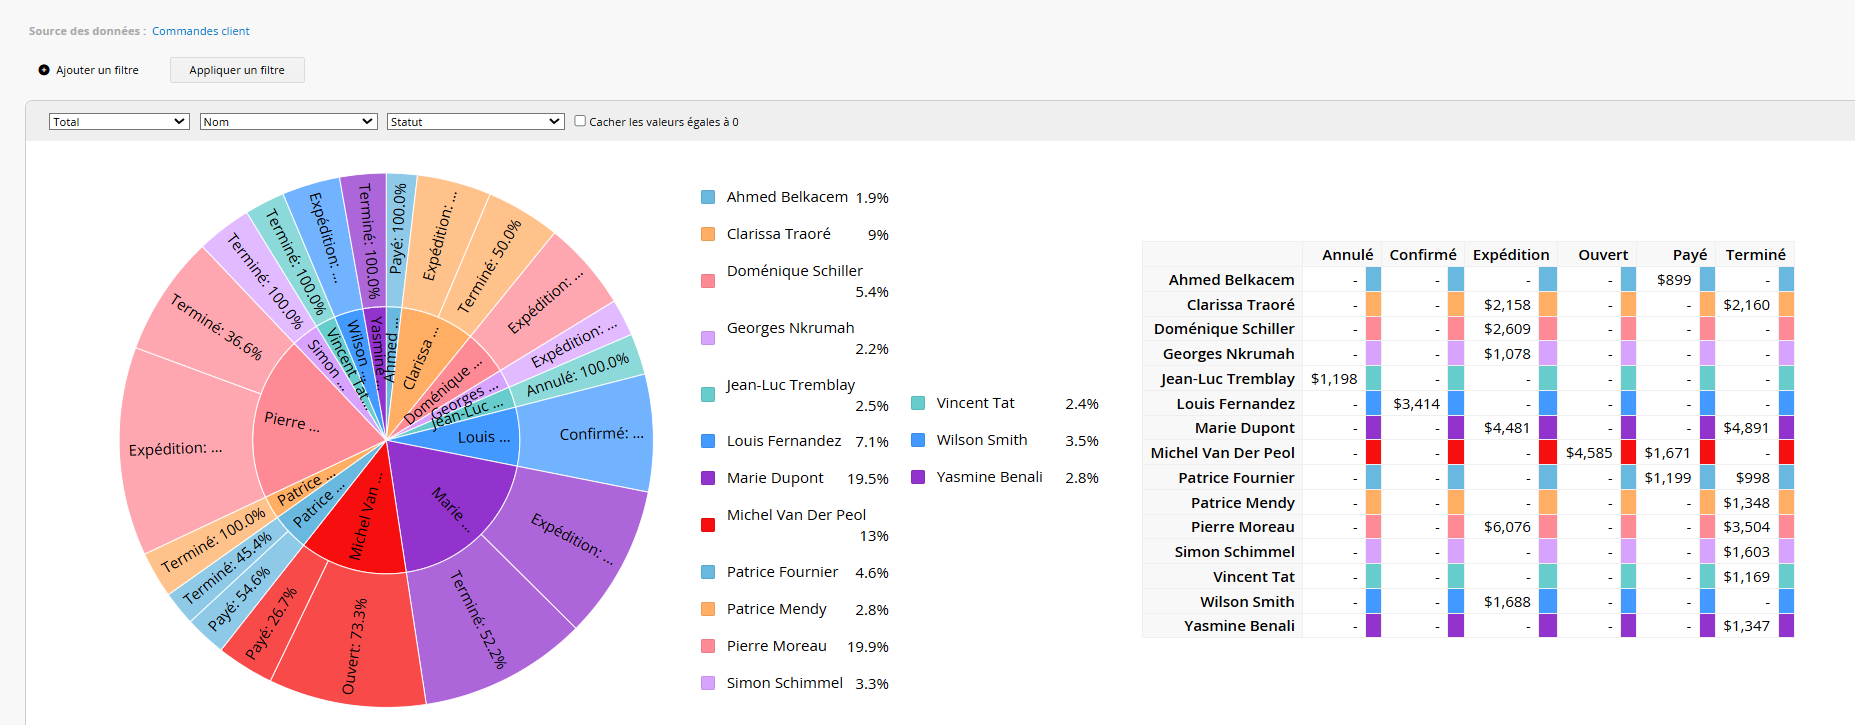Click the Terminé column header in the table
The width and height of the screenshot is (1855, 725).
tap(1755, 255)
